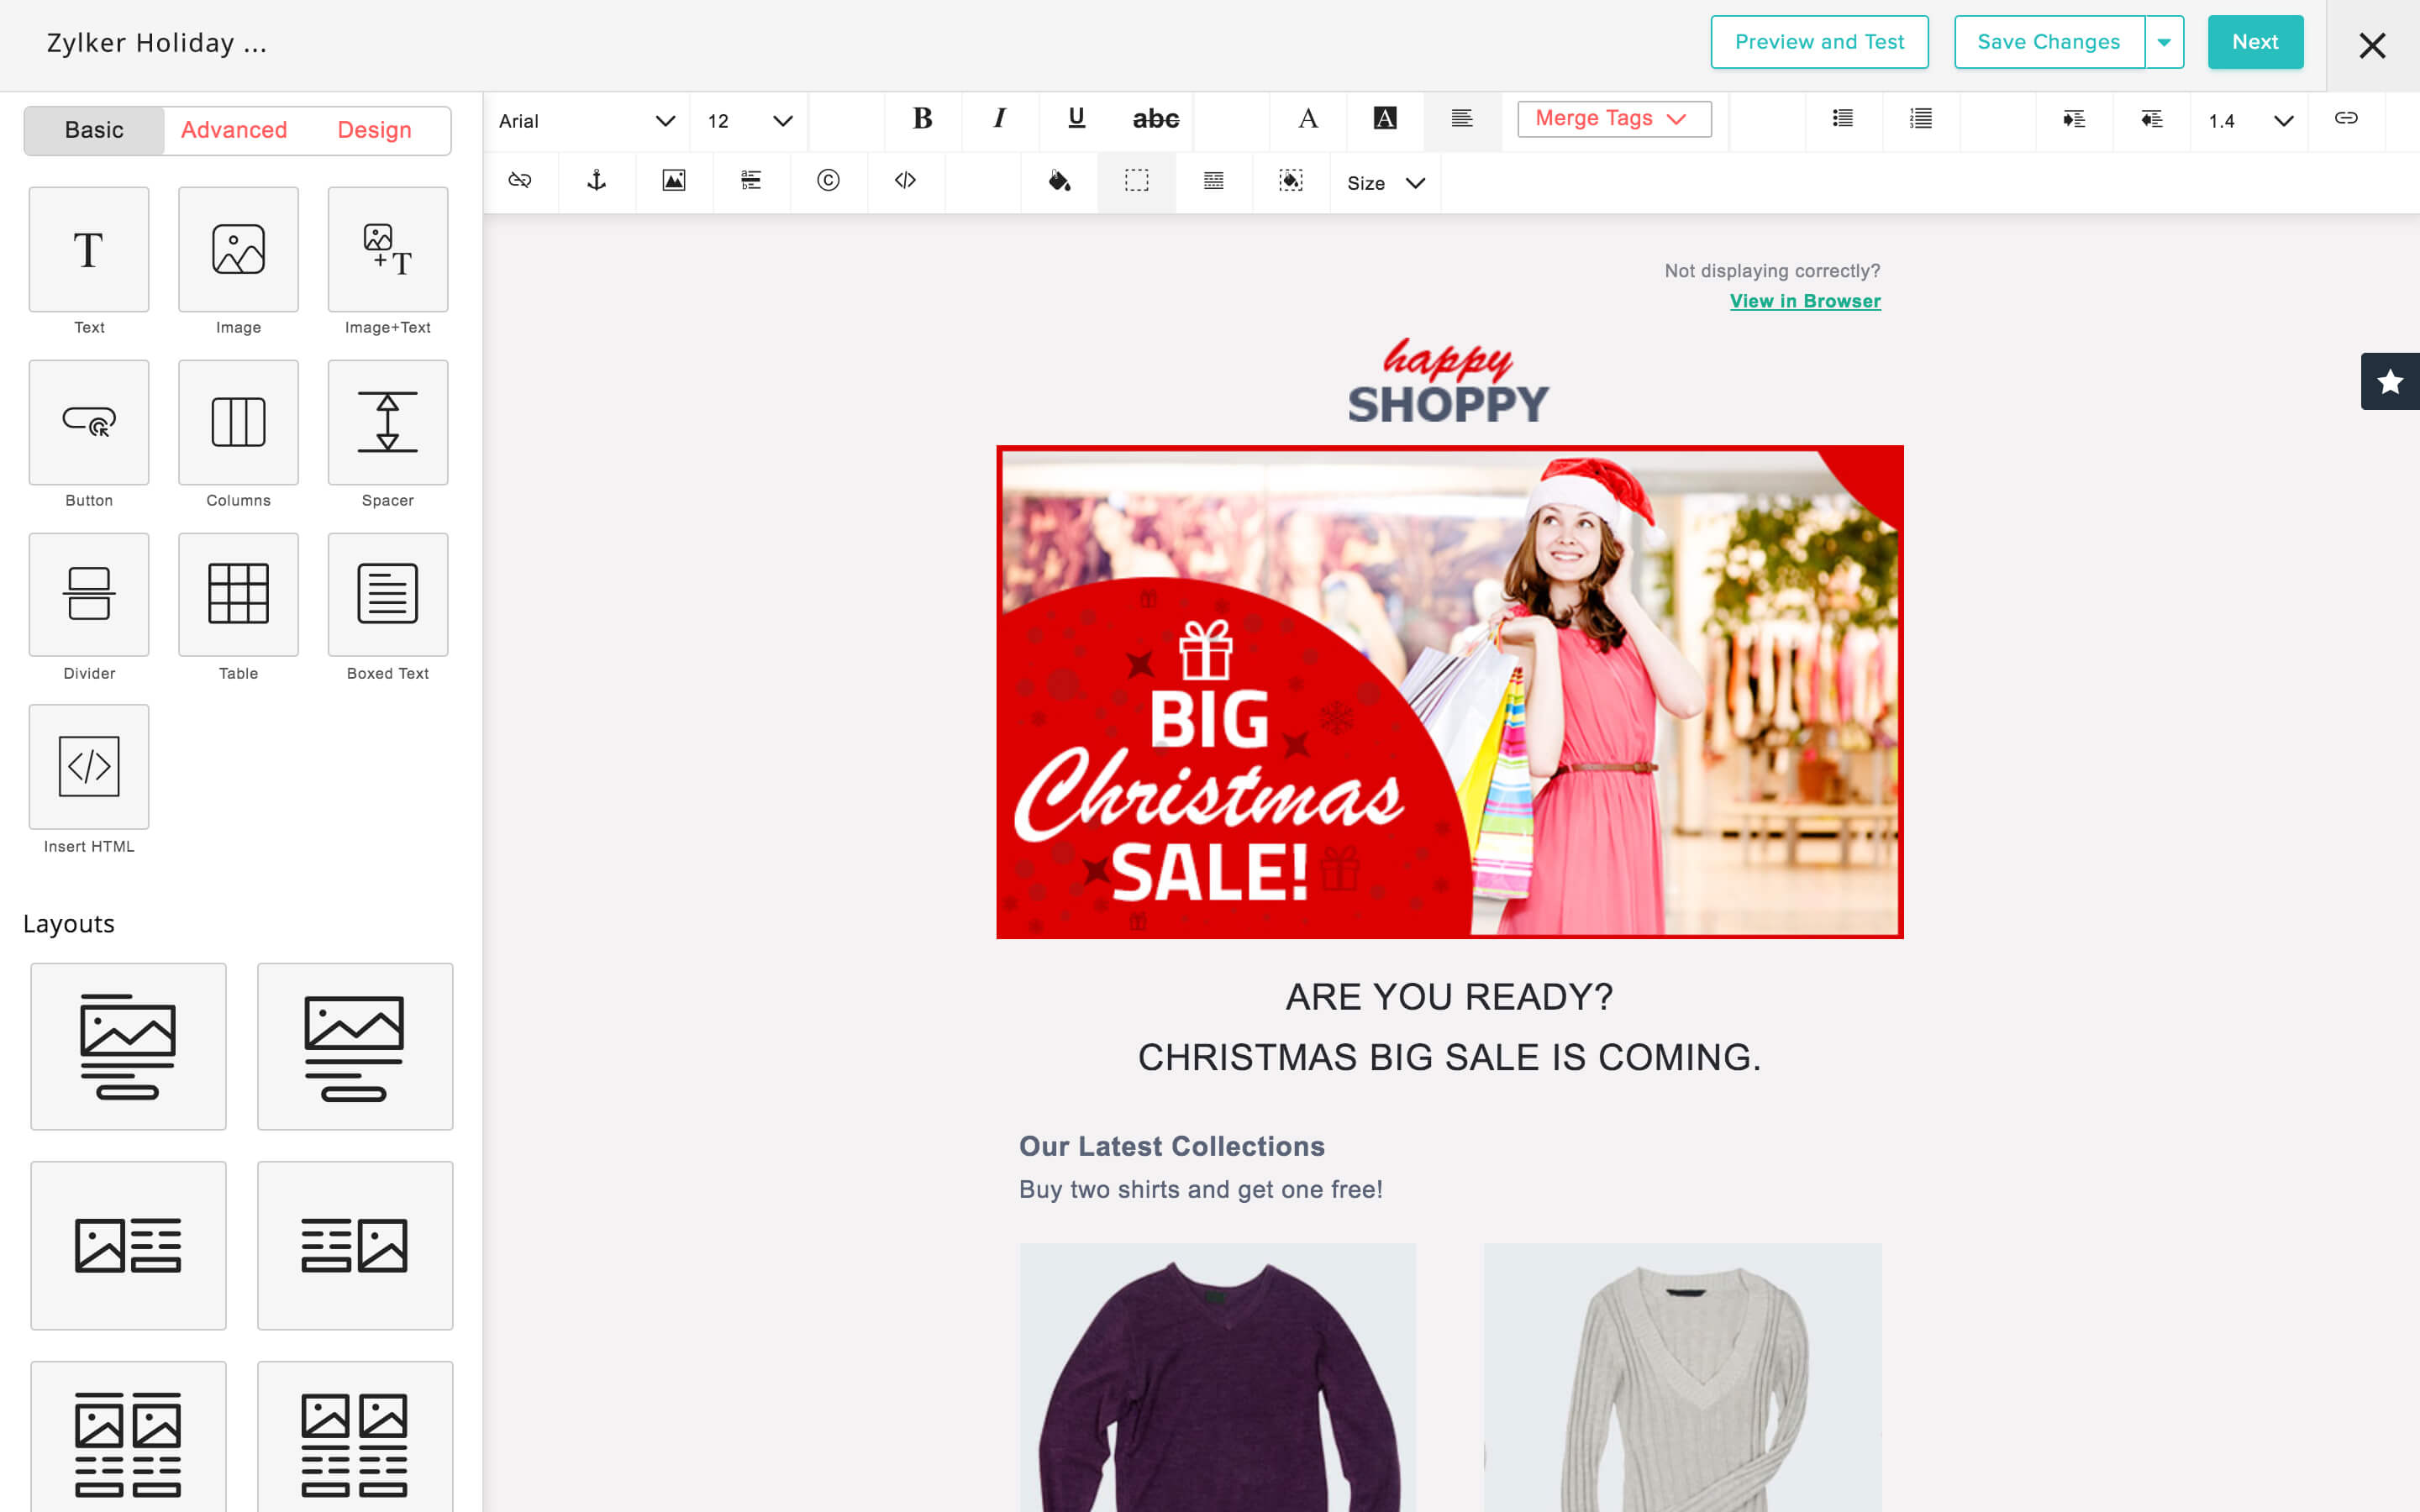The height and width of the screenshot is (1512, 2420).
Task: Insert an anchor
Action: tap(597, 181)
